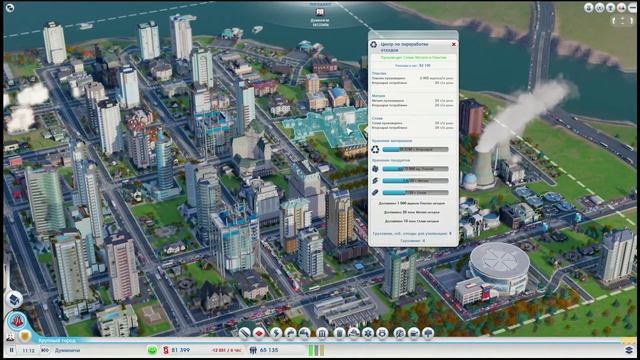Open the Water utilities menu
The width and height of the screenshot is (640, 360).
[x=290, y=333]
